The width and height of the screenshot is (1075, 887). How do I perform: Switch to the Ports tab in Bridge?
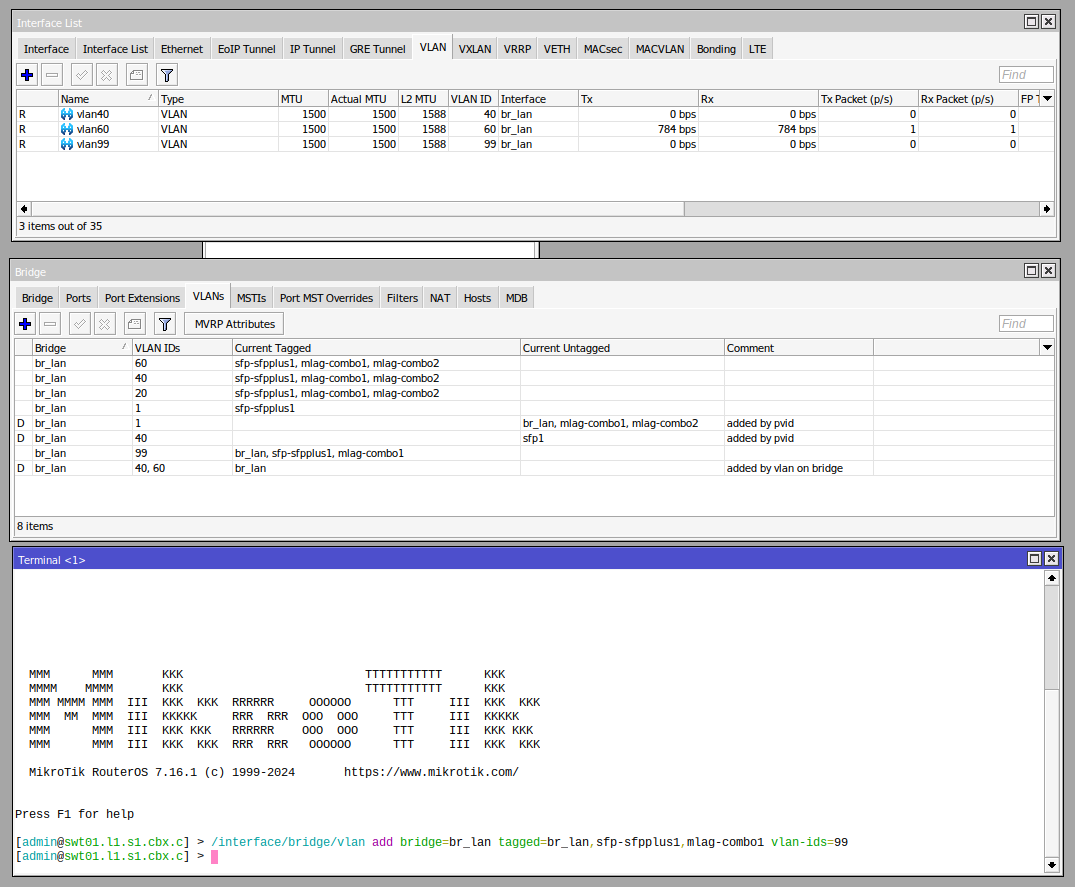[x=78, y=298]
